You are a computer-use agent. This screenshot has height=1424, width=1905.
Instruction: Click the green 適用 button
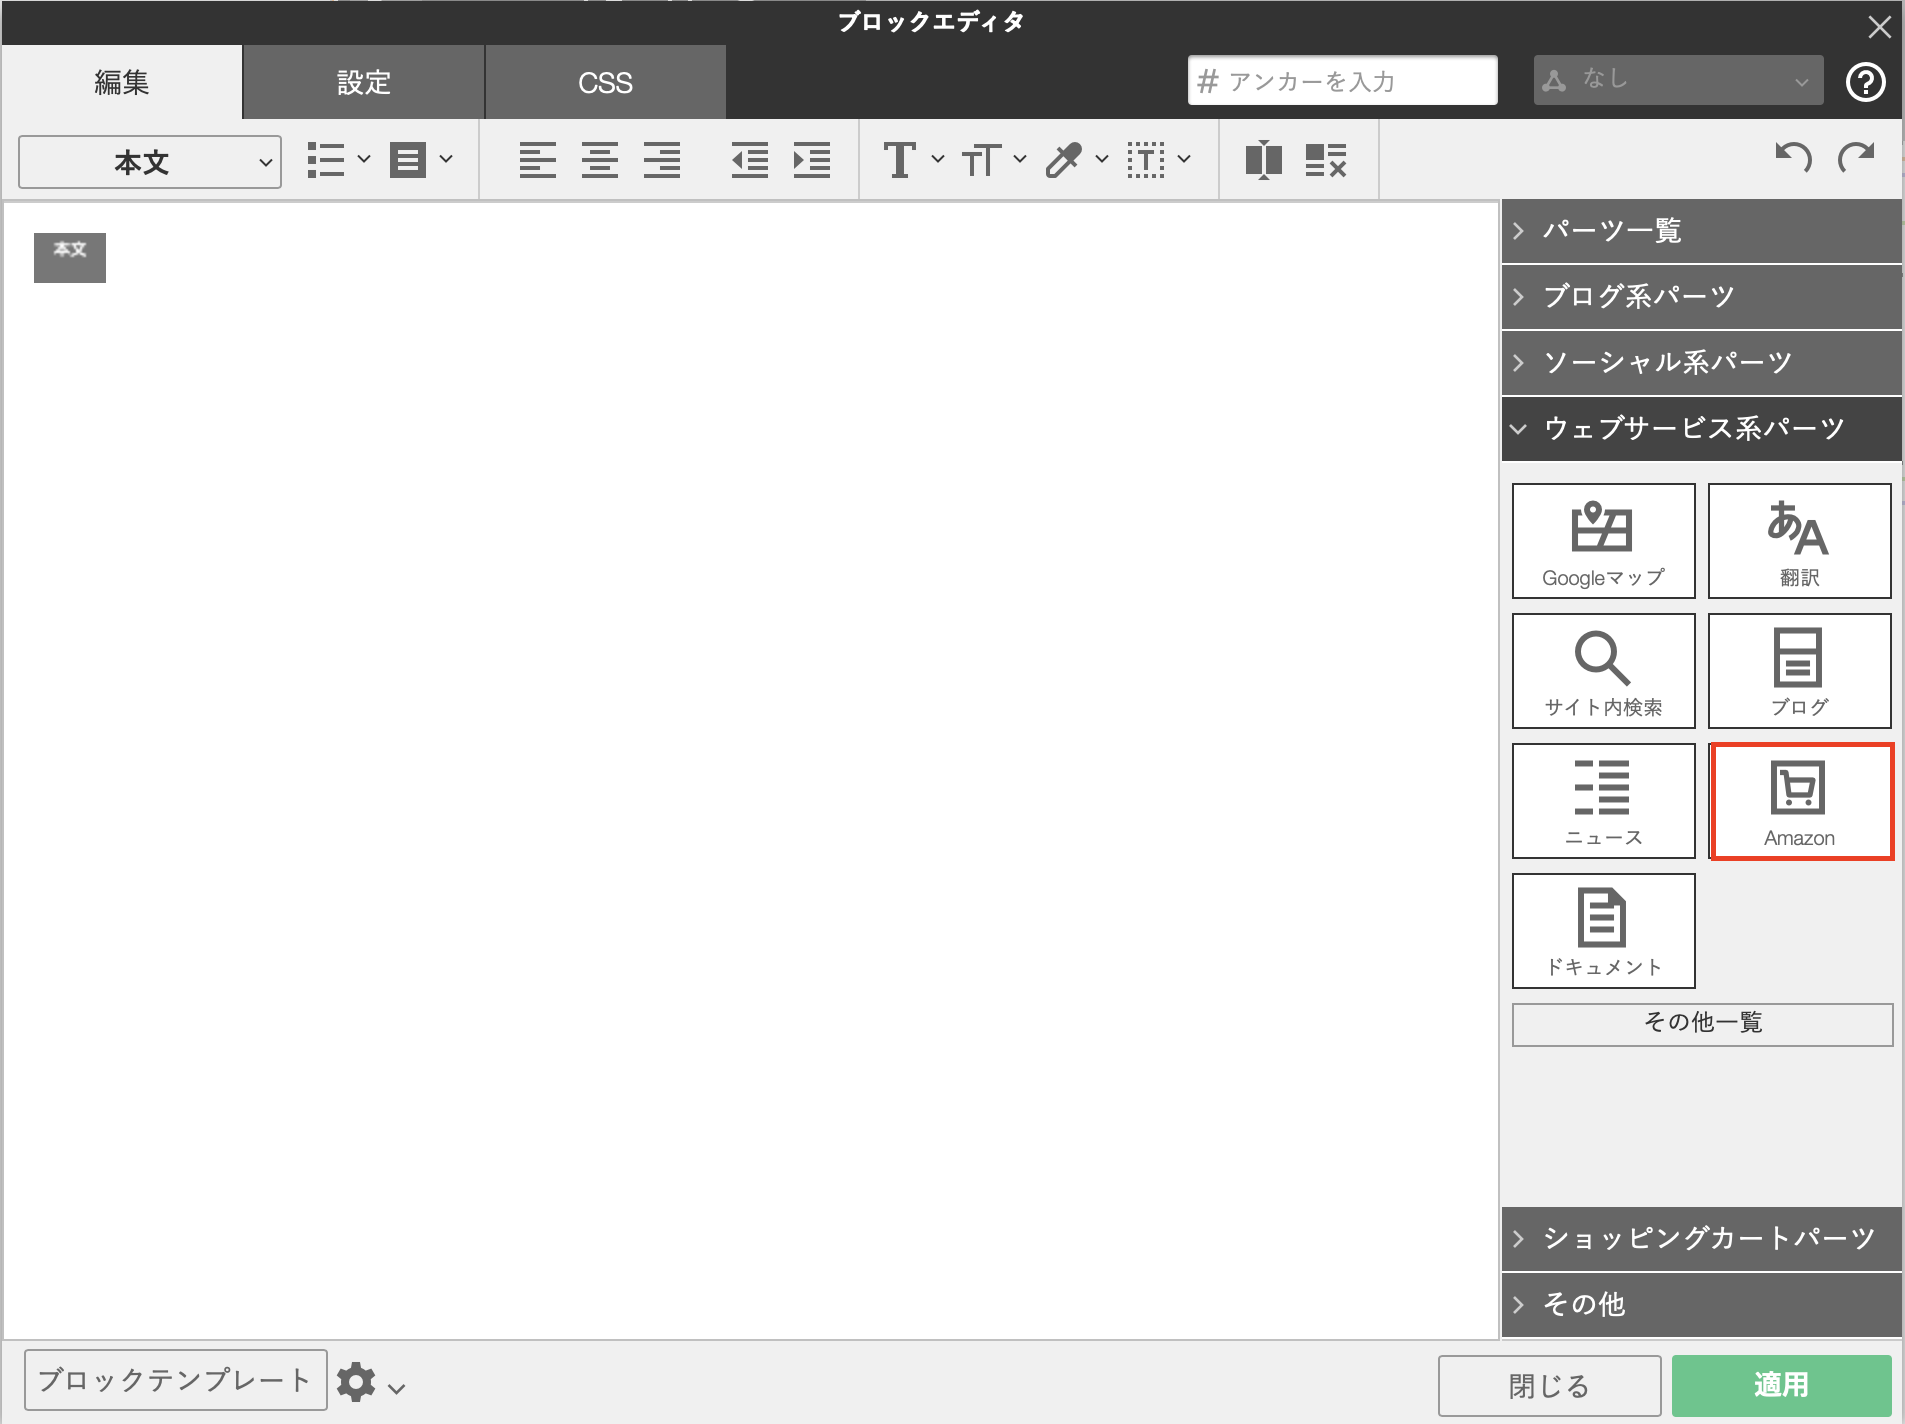click(x=1781, y=1386)
